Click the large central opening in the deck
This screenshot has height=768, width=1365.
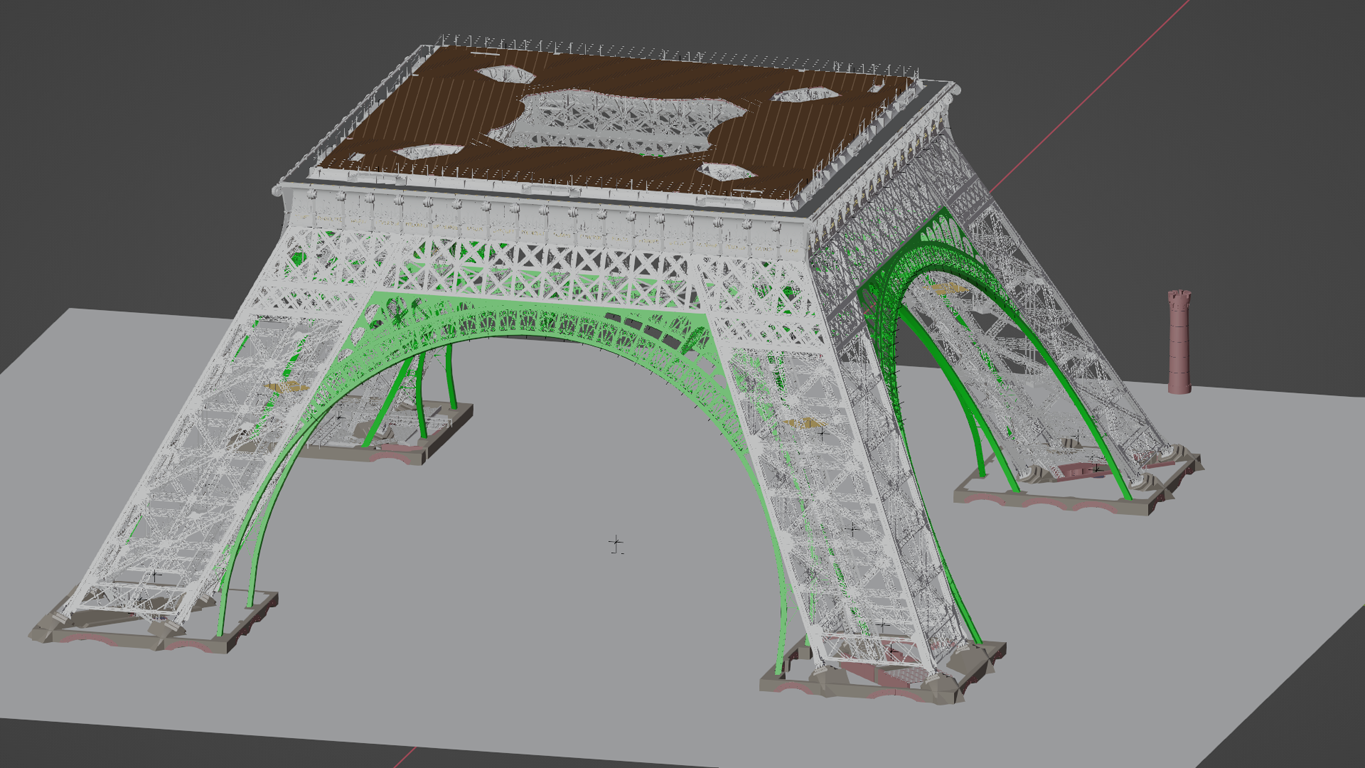(x=610, y=118)
